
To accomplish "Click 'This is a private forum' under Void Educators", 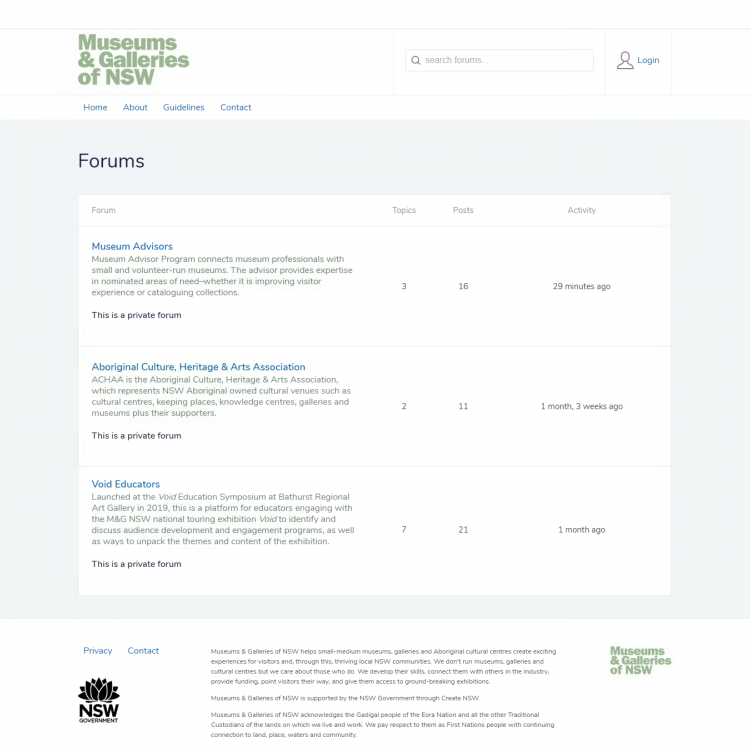I will pyautogui.click(x=136, y=564).
